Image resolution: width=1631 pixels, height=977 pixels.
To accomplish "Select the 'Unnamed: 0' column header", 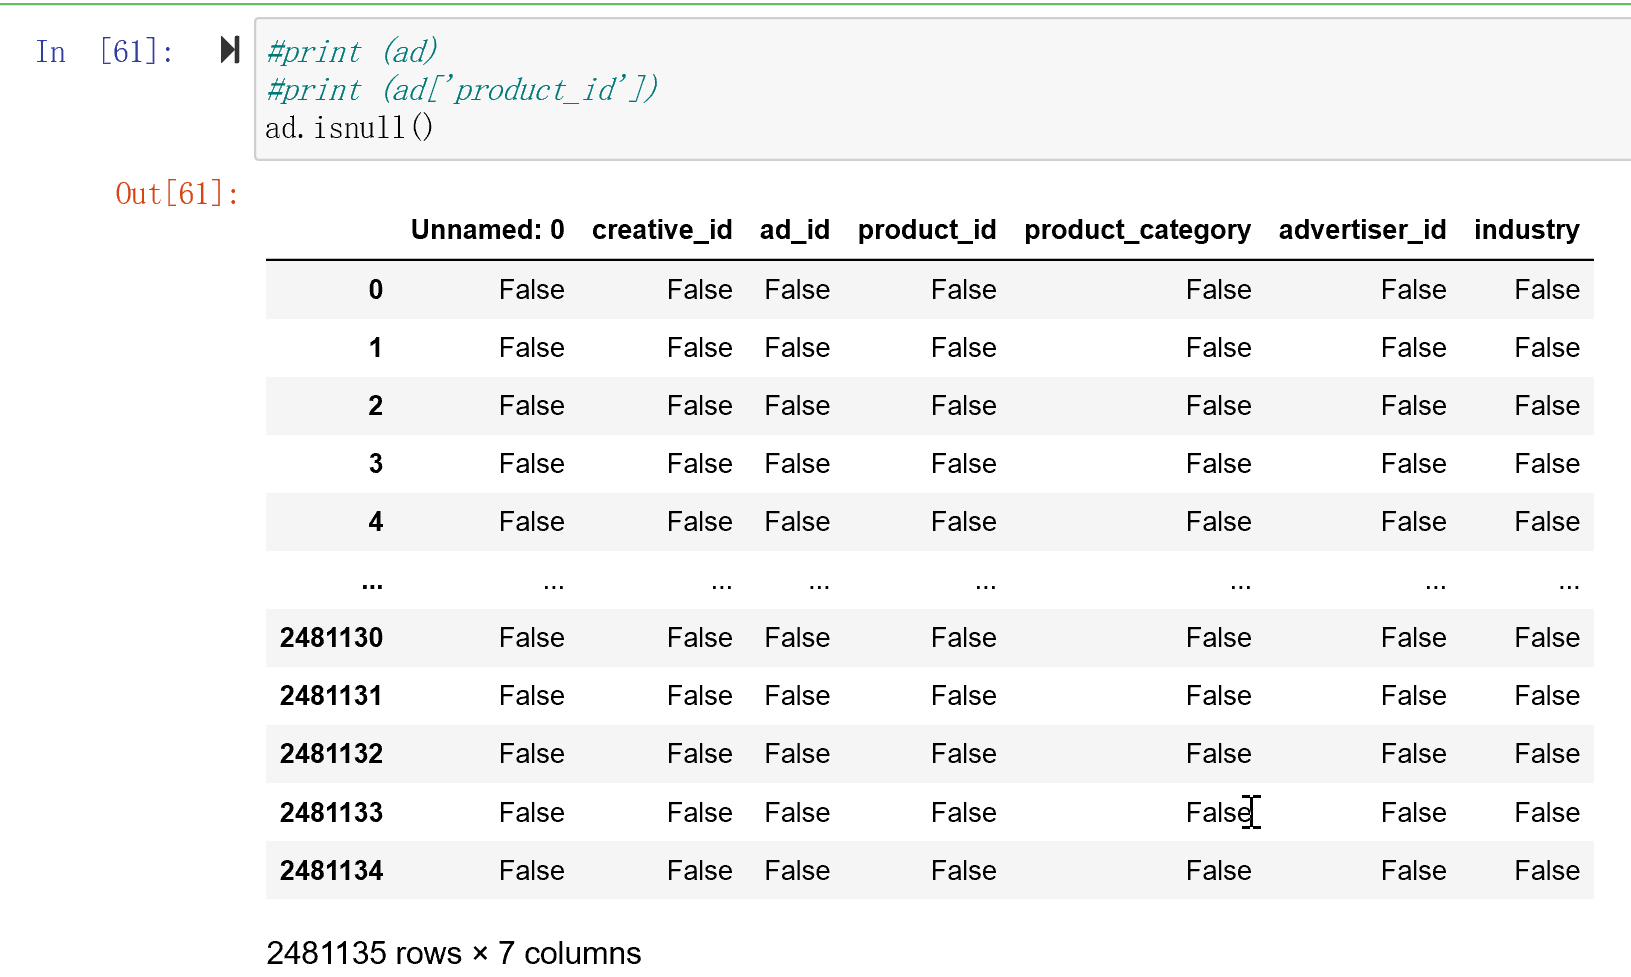I will pyautogui.click(x=488, y=230).
